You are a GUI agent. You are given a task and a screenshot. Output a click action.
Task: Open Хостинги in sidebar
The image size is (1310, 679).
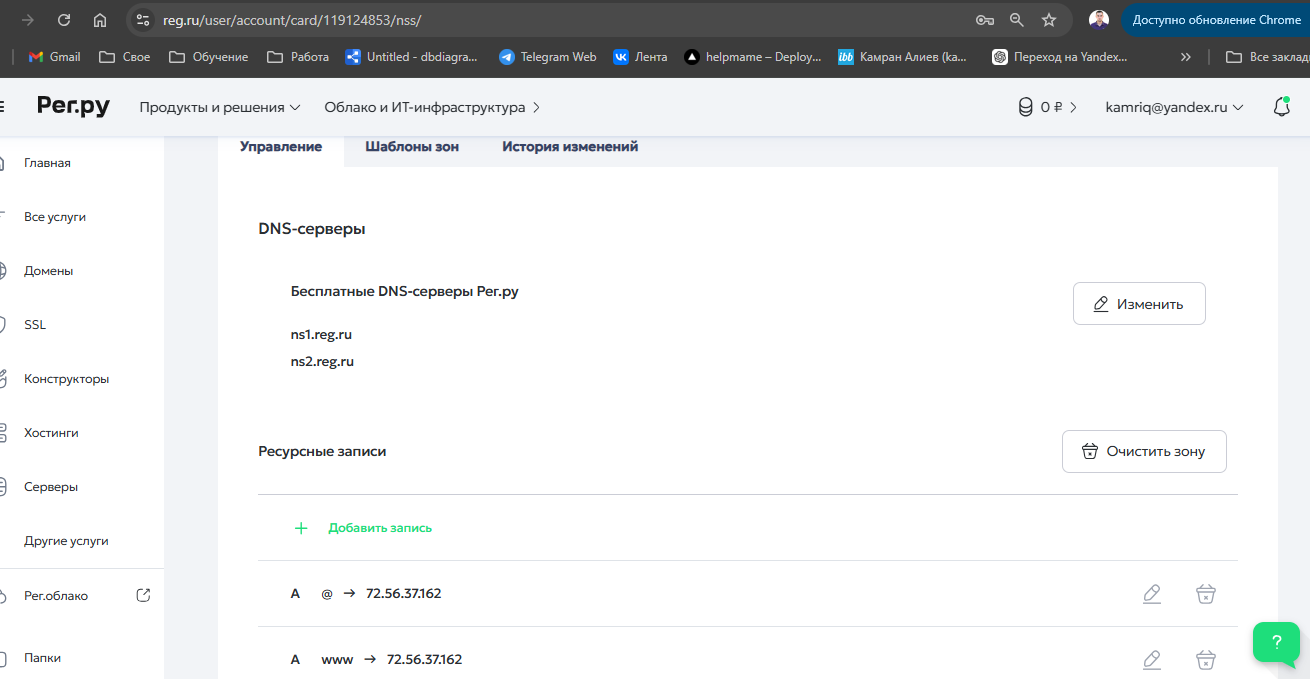point(51,433)
